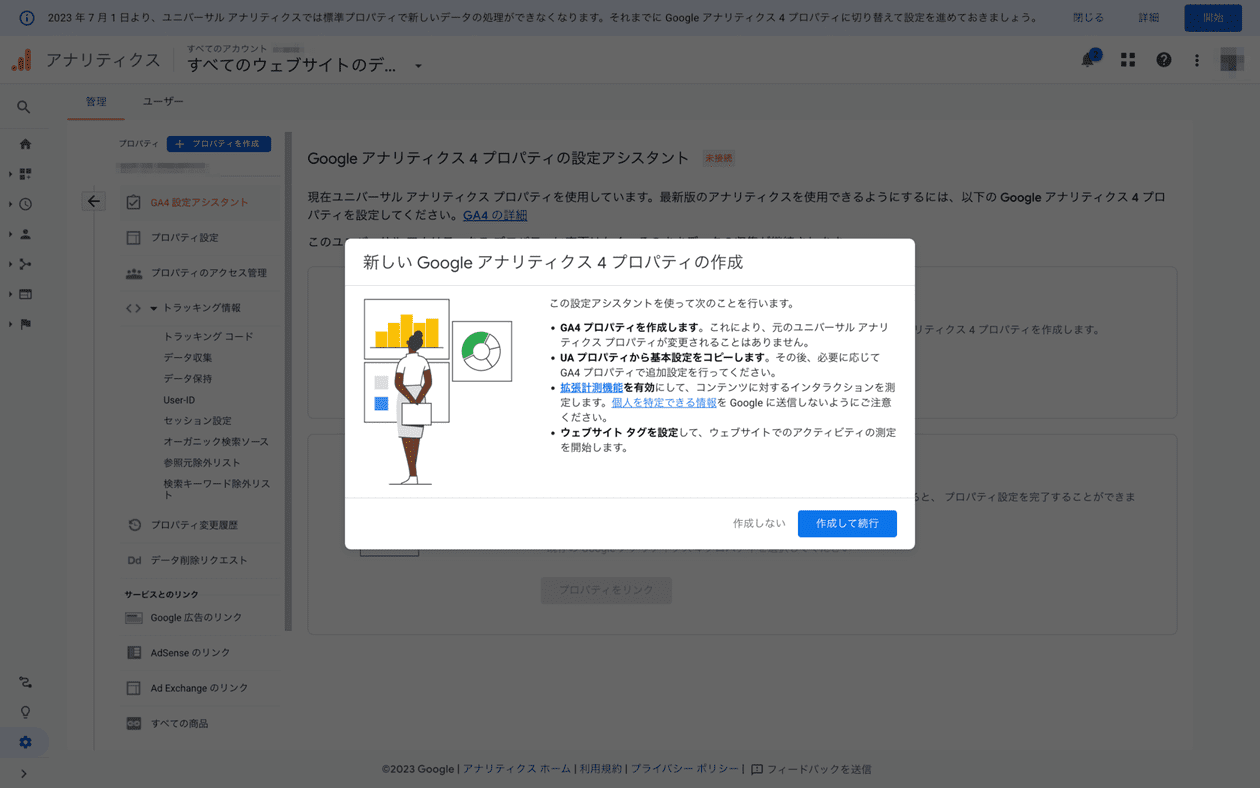Image resolution: width=1260 pixels, height=788 pixels.
Task: Select データ収集 item
Action: pos(188,358)
